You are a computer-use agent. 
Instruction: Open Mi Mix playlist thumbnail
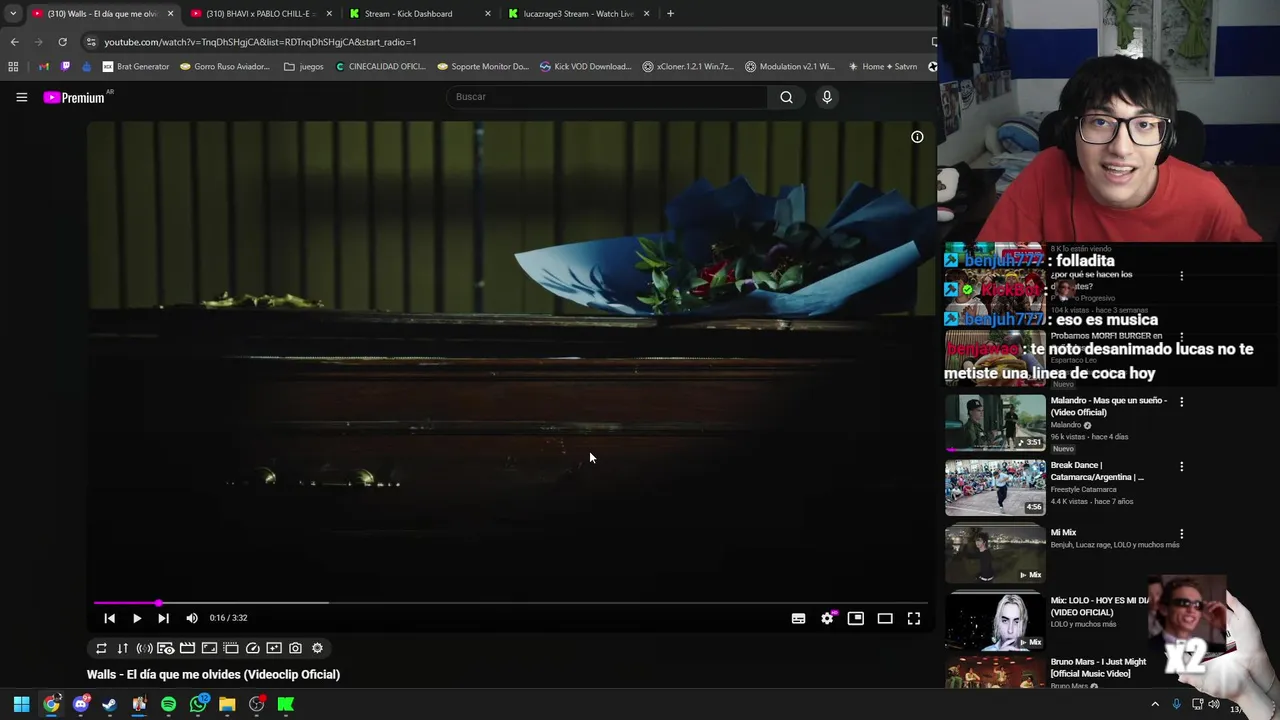(995, 554)
